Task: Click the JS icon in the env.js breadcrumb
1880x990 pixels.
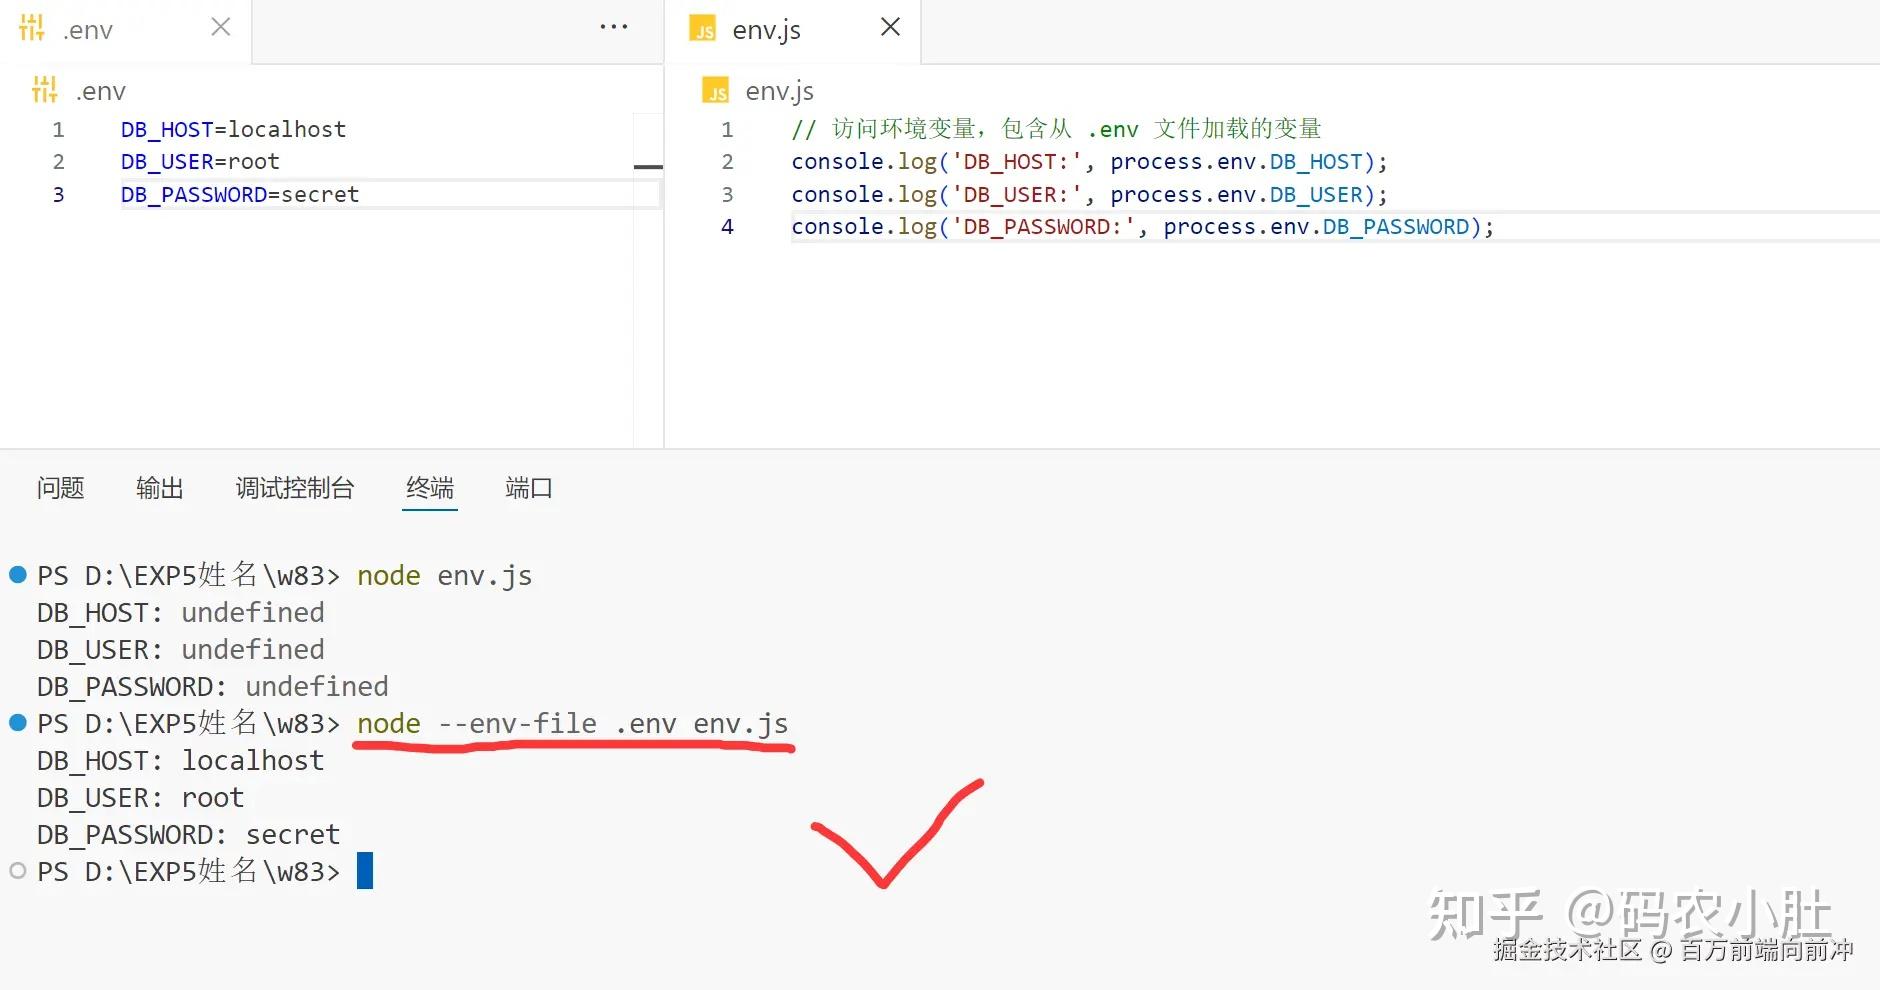Action: pyautogui.click(x=716, y=90)
